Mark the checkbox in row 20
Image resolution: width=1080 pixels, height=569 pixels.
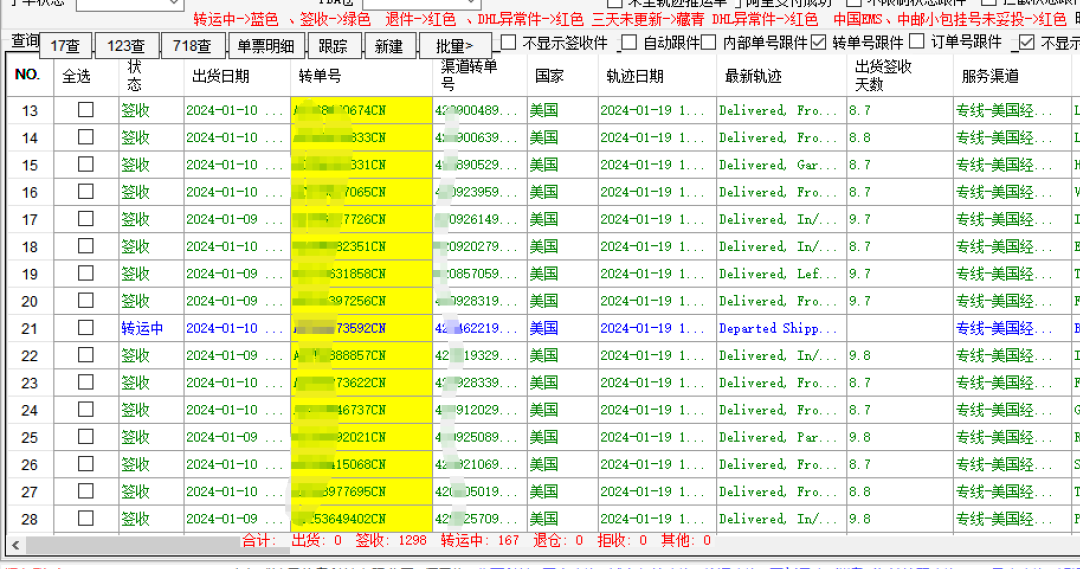tap(85, 300)
